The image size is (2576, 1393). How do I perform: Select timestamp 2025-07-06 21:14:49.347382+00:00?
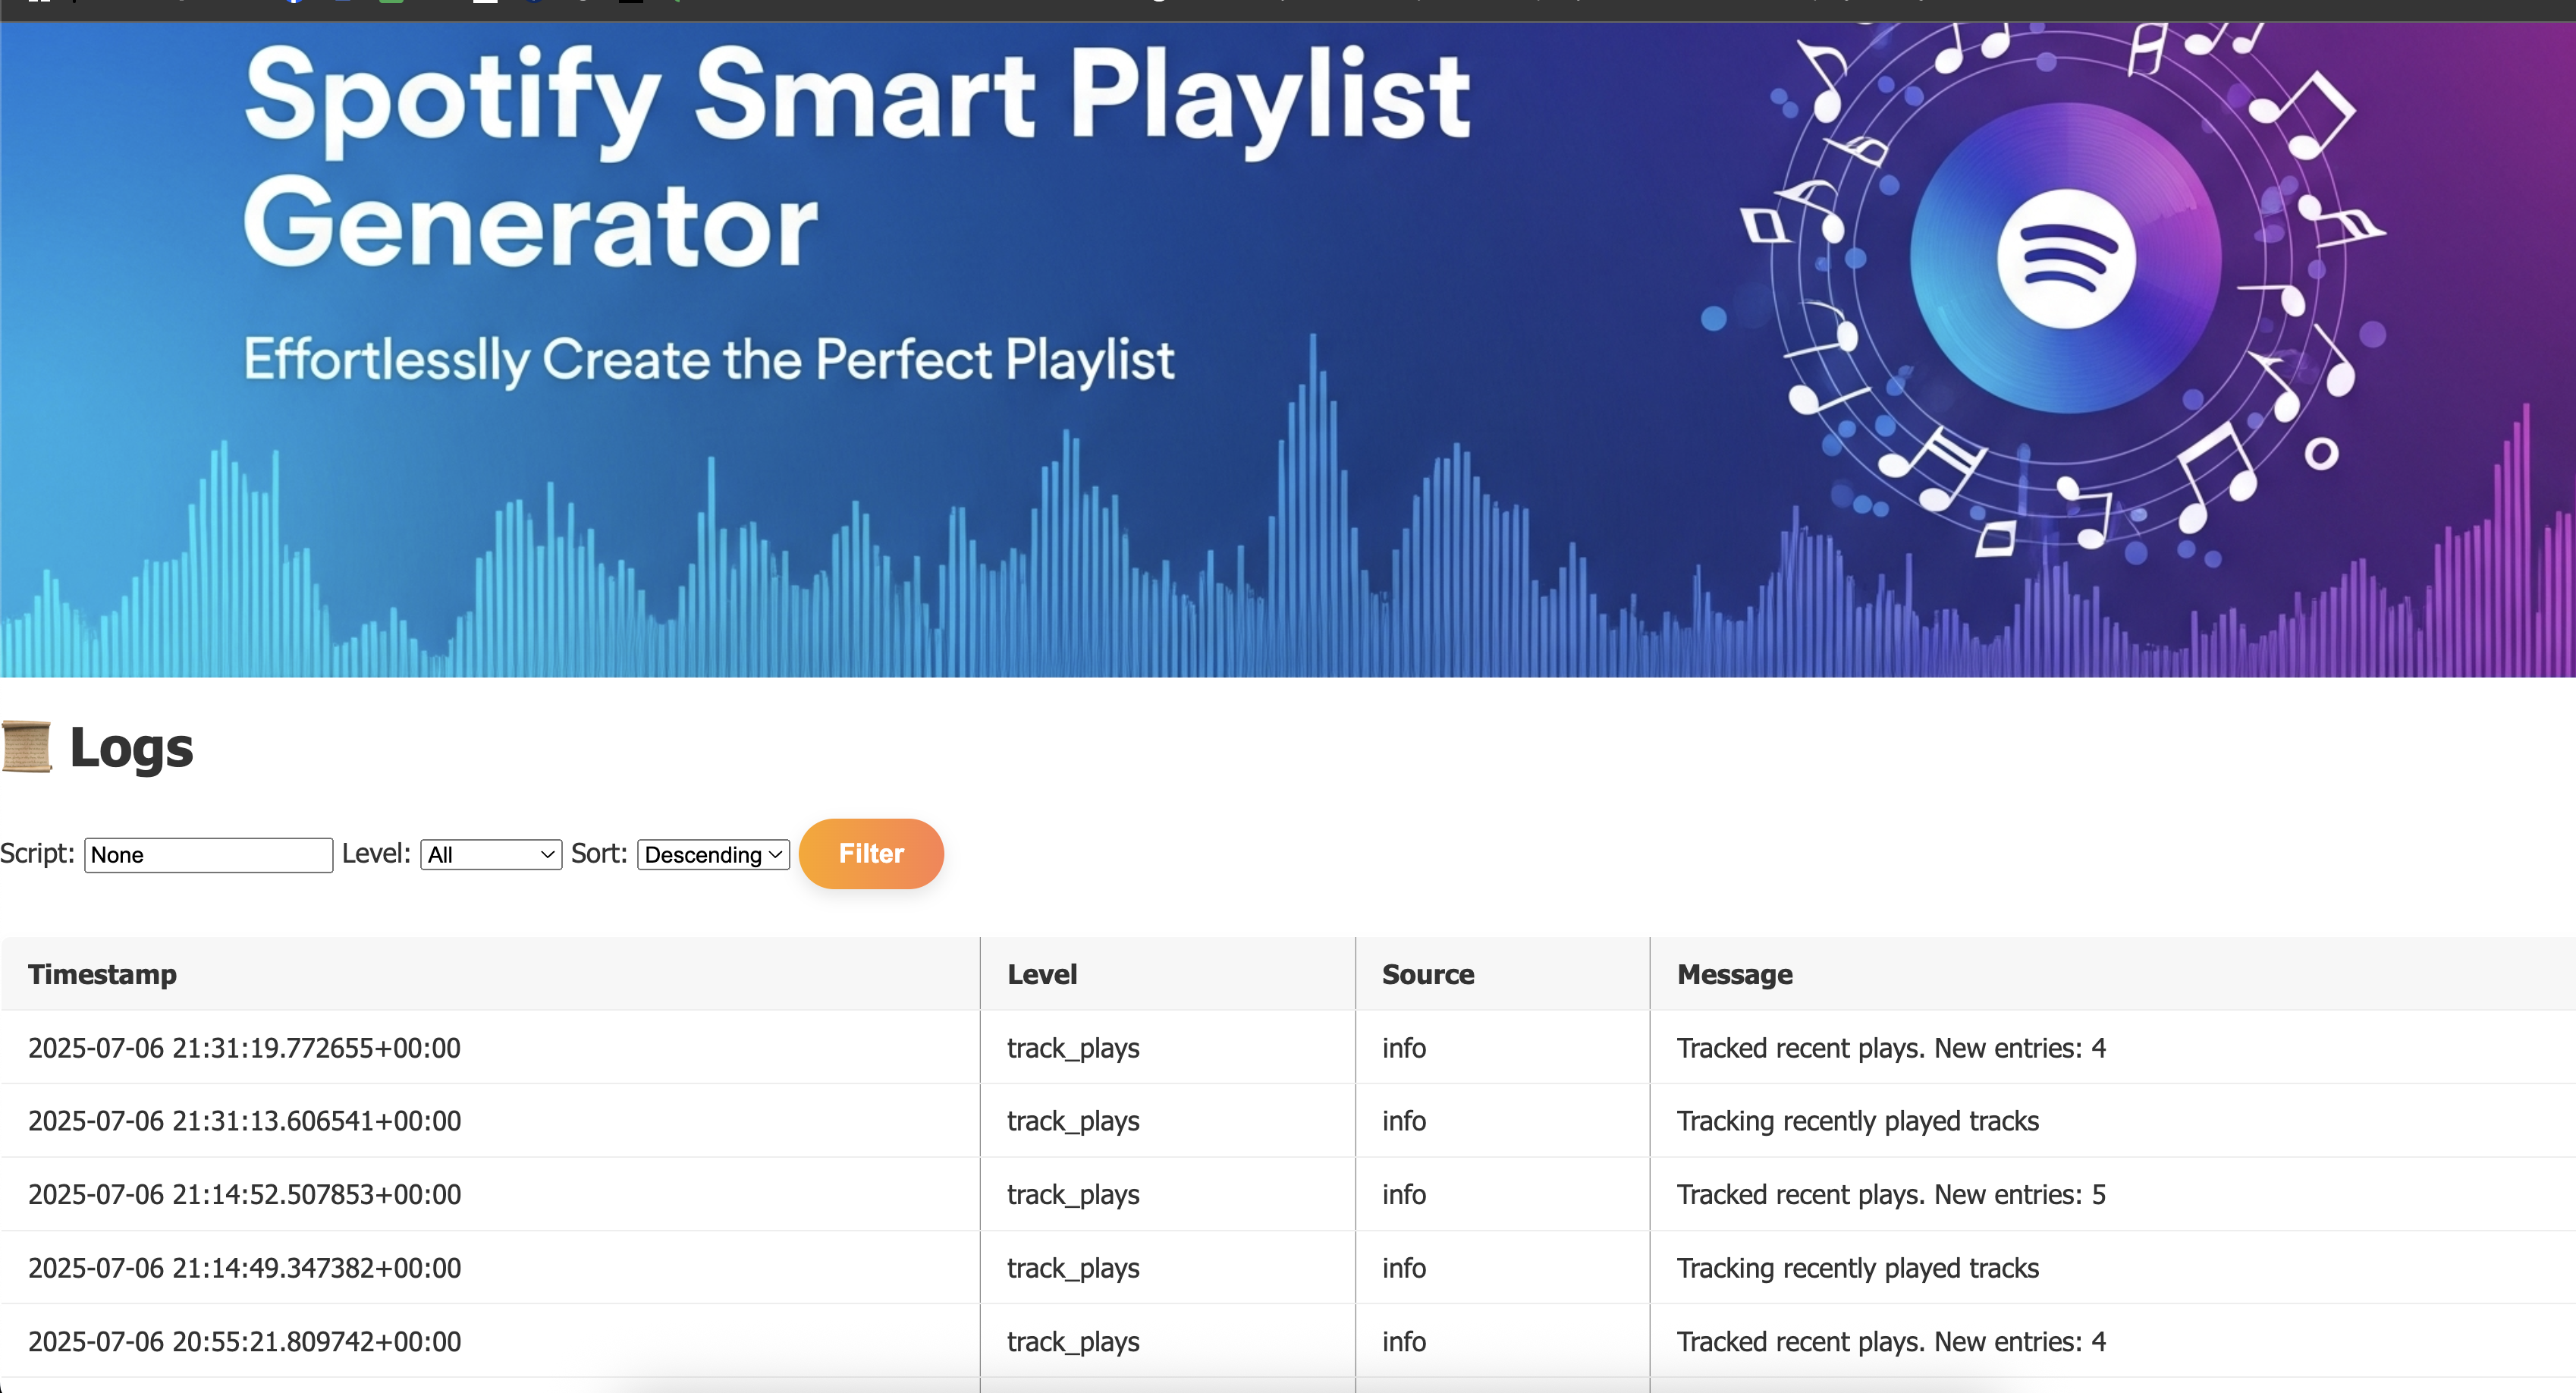pyautogui.click(x=244, y=1268)
